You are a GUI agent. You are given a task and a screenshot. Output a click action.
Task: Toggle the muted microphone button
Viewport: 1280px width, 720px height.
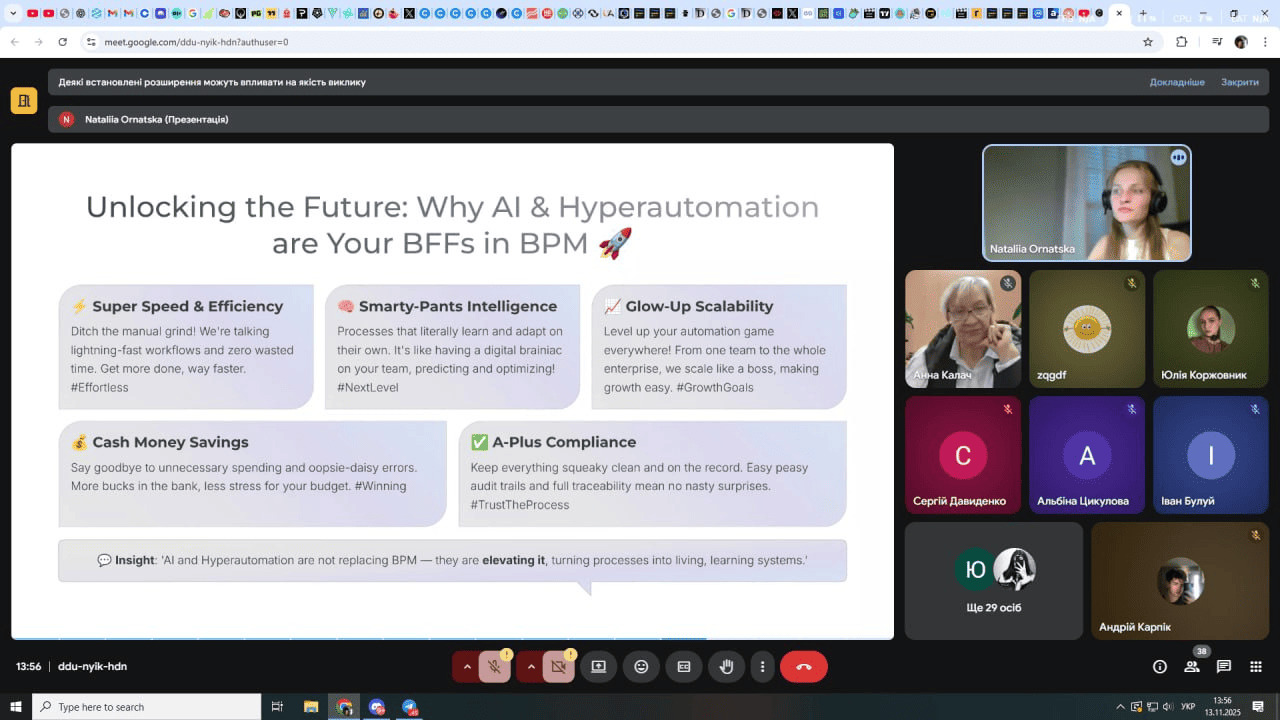tap(494, 667)
